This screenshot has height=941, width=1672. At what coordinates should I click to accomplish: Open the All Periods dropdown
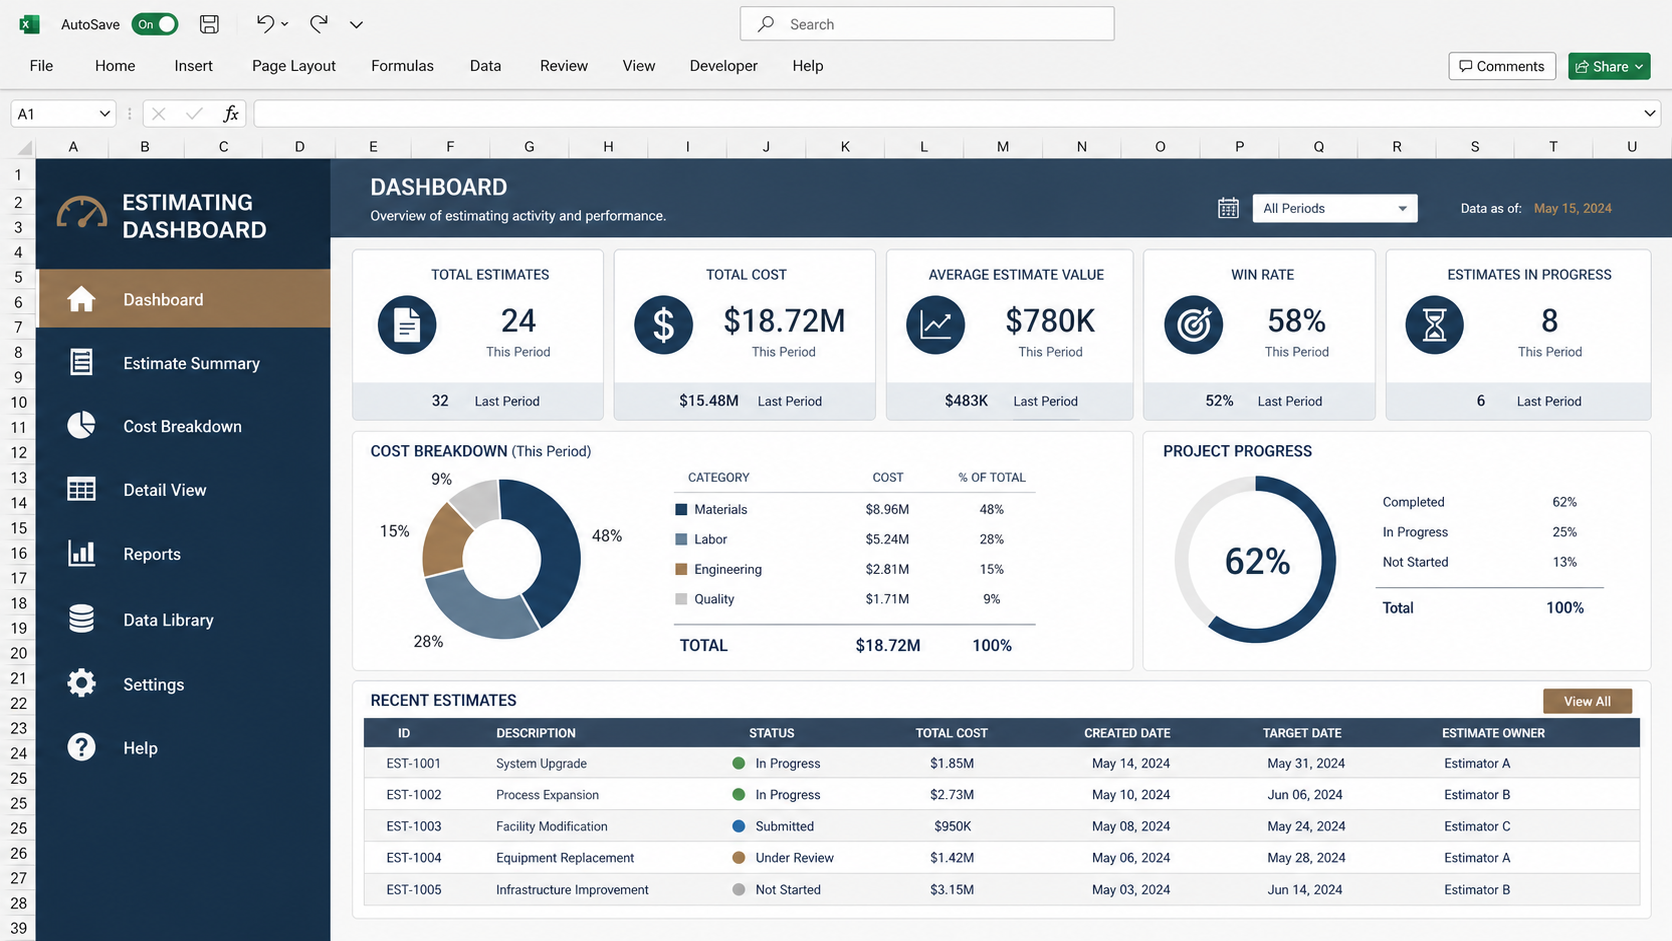(1335, 208)
